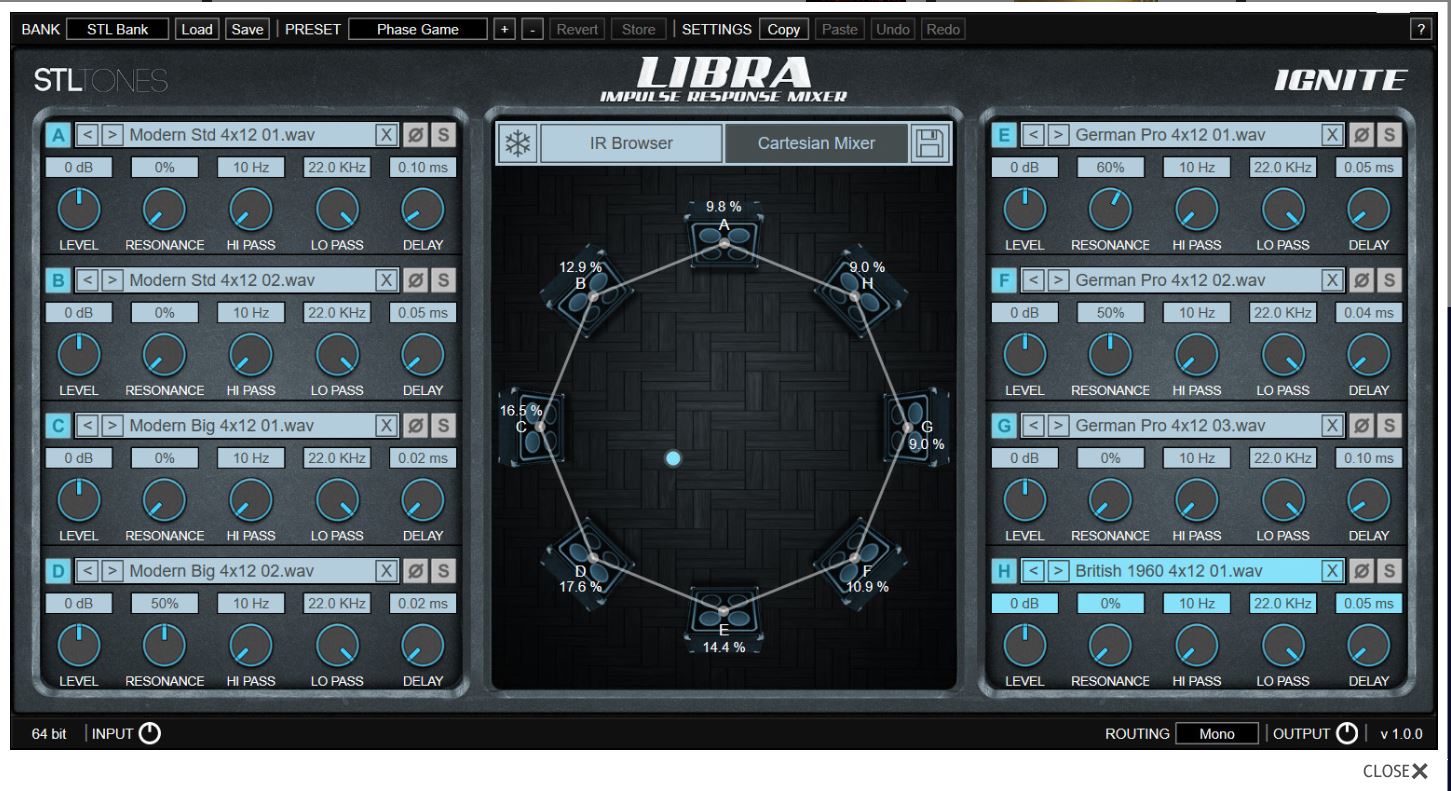Load previous IR in slot F
1451x791 pixels.
(x=1034, y=281)
